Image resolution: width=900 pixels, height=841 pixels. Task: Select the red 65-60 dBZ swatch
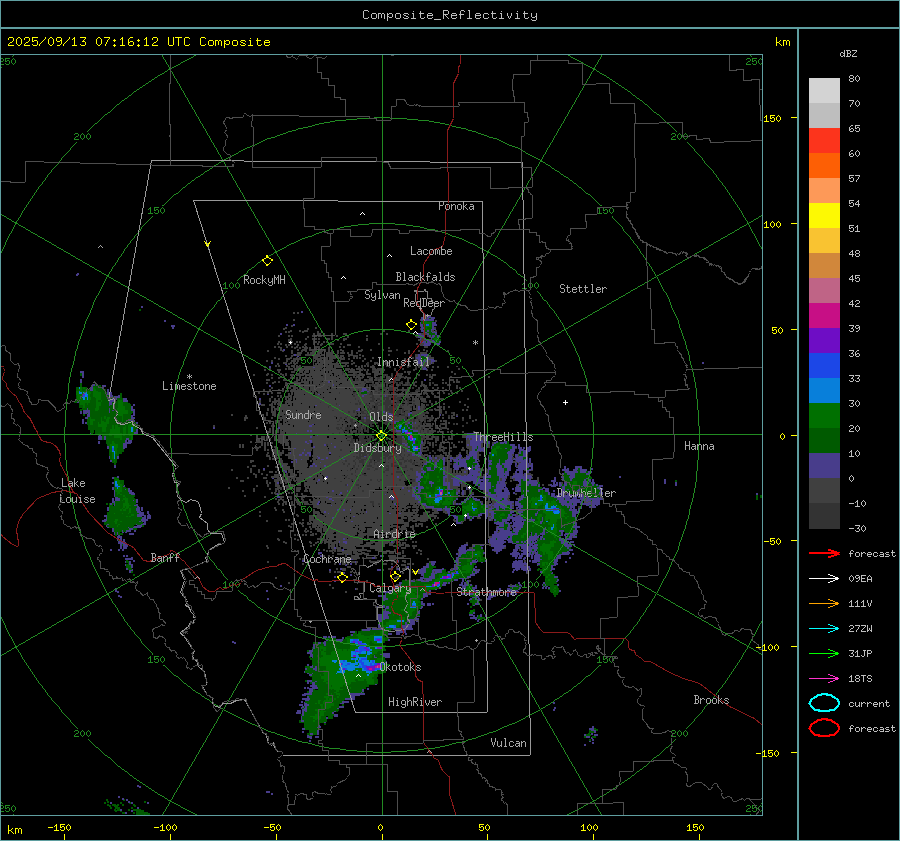tap(824, 141)
